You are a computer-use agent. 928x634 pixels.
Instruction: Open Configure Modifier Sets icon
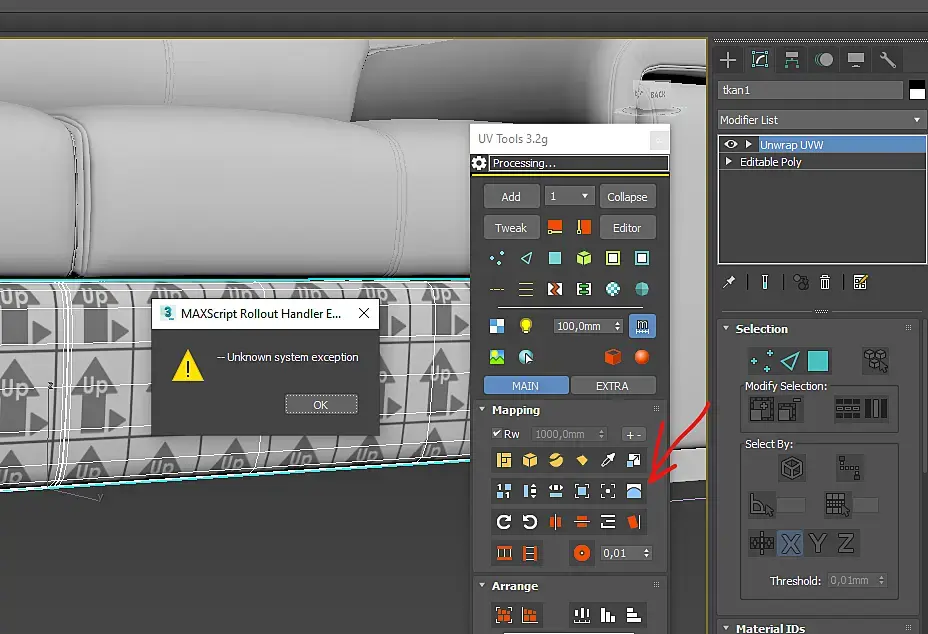click(x=860, y=282)
